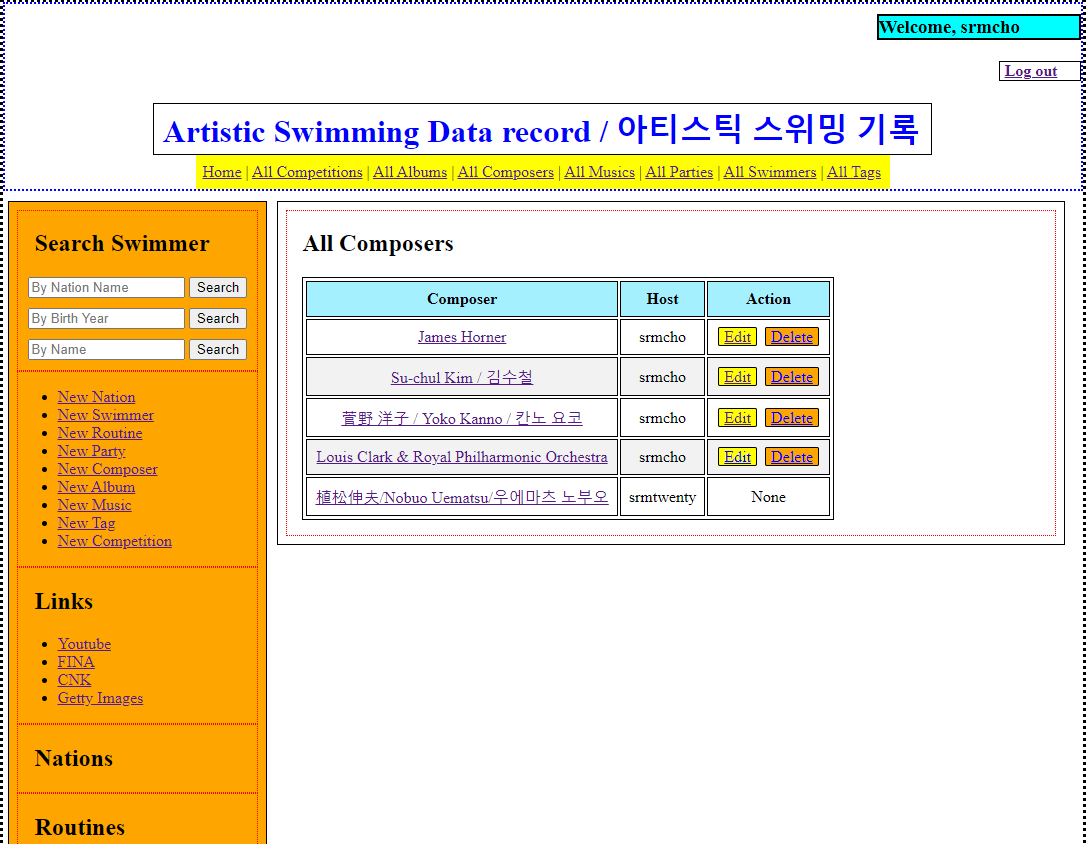
Task: Open the All Musics section
Action: [x=600, y=172]
